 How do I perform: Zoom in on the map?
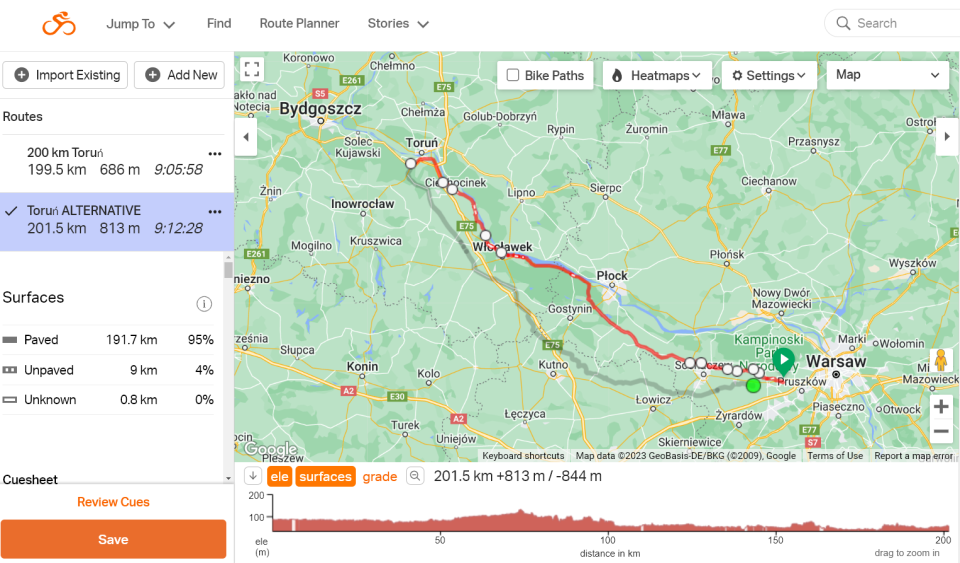(940, 407)
